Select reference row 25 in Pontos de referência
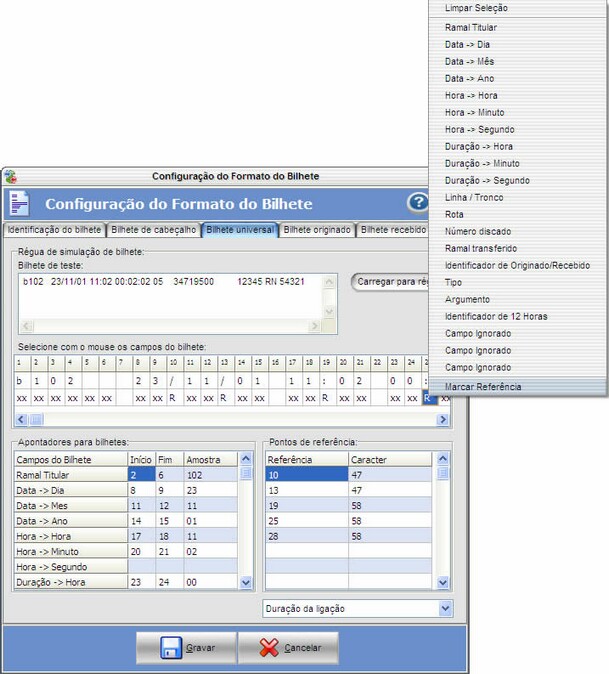This screenshot has width=609, height=674. (x=349, y=521)
